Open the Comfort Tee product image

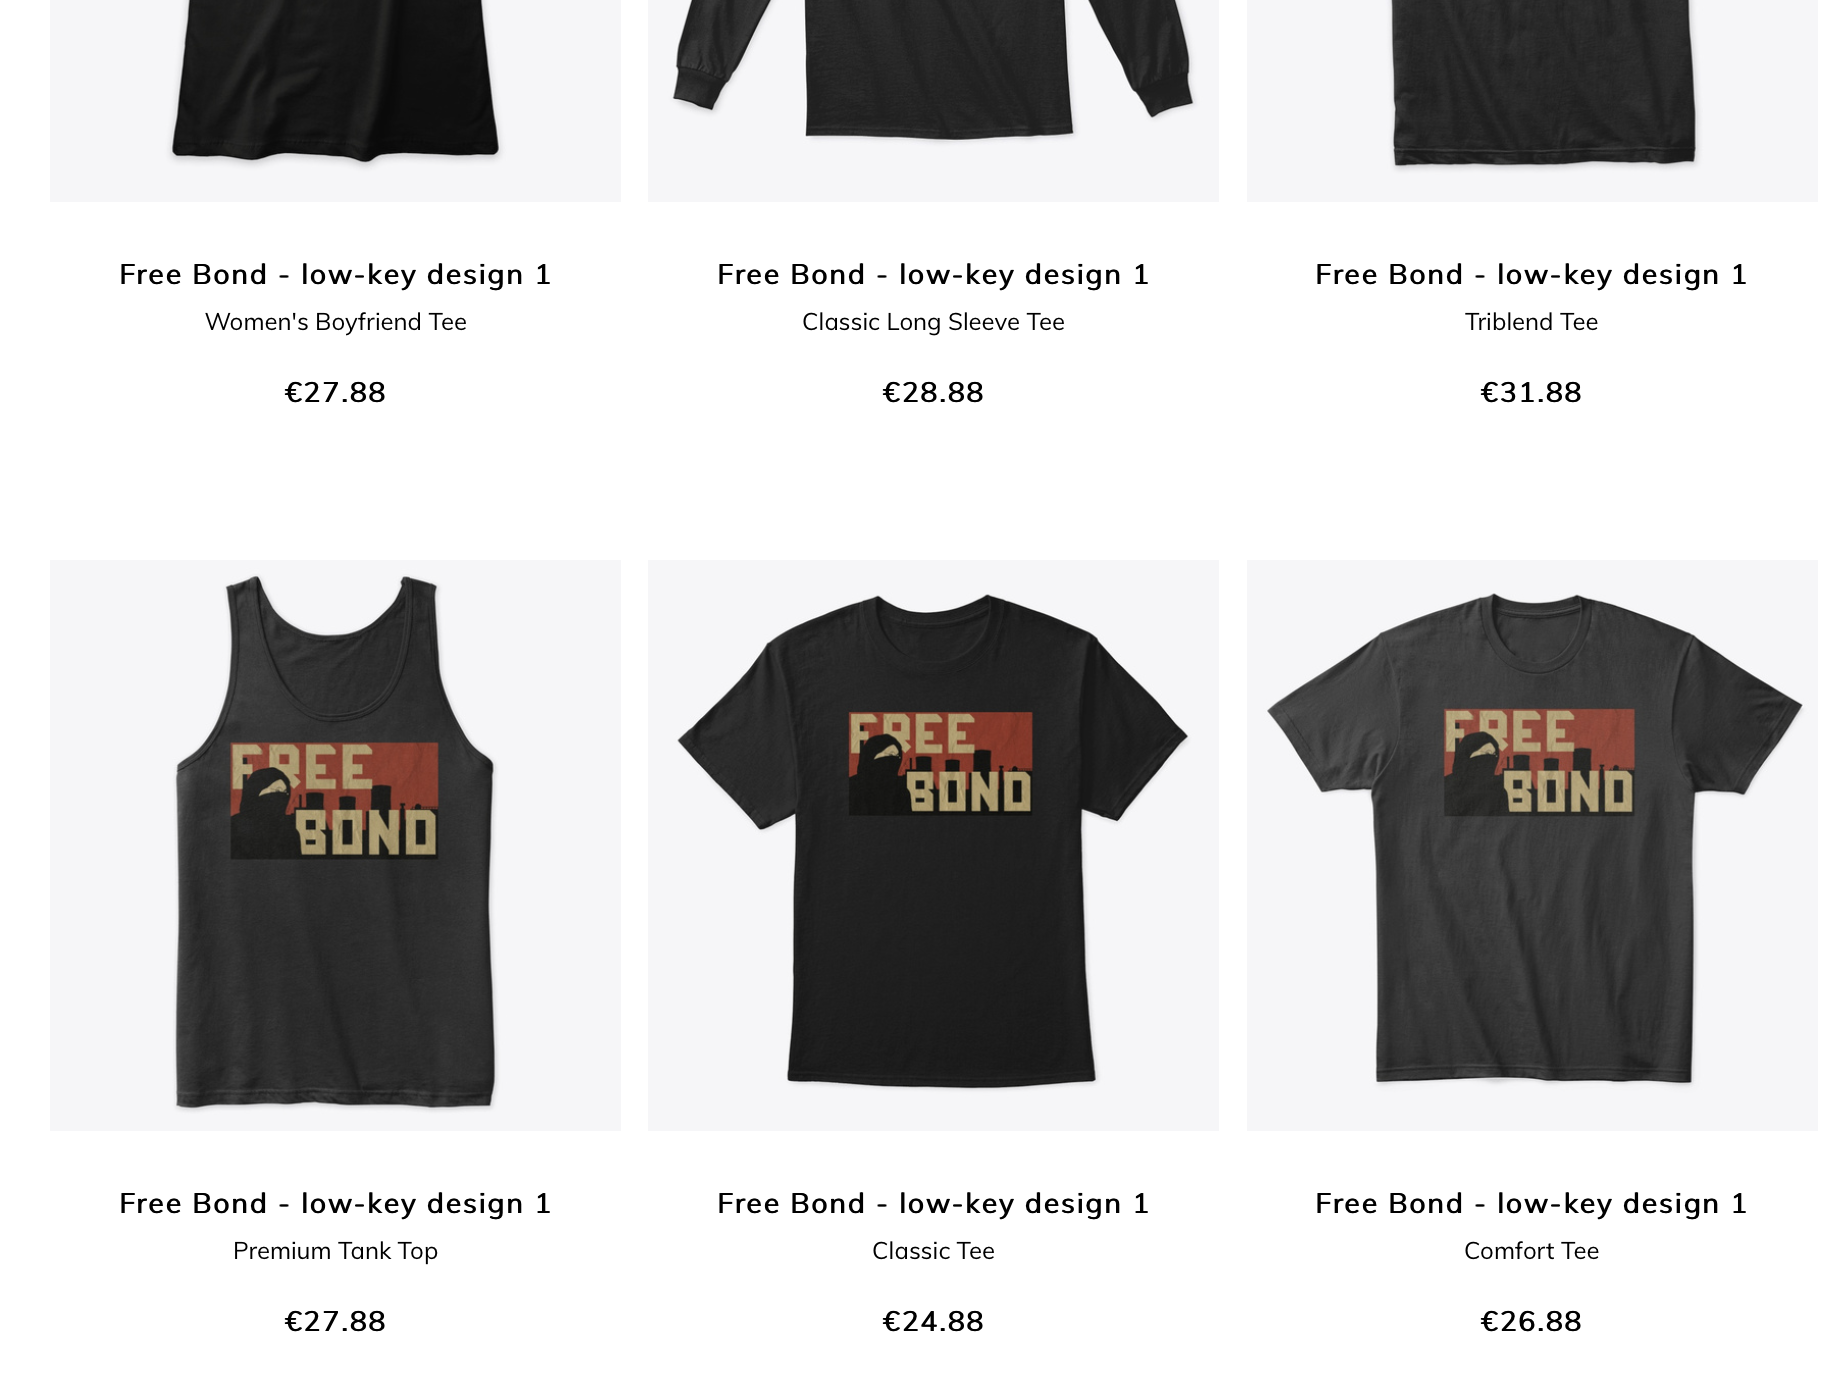click(x=1532, y=845)
